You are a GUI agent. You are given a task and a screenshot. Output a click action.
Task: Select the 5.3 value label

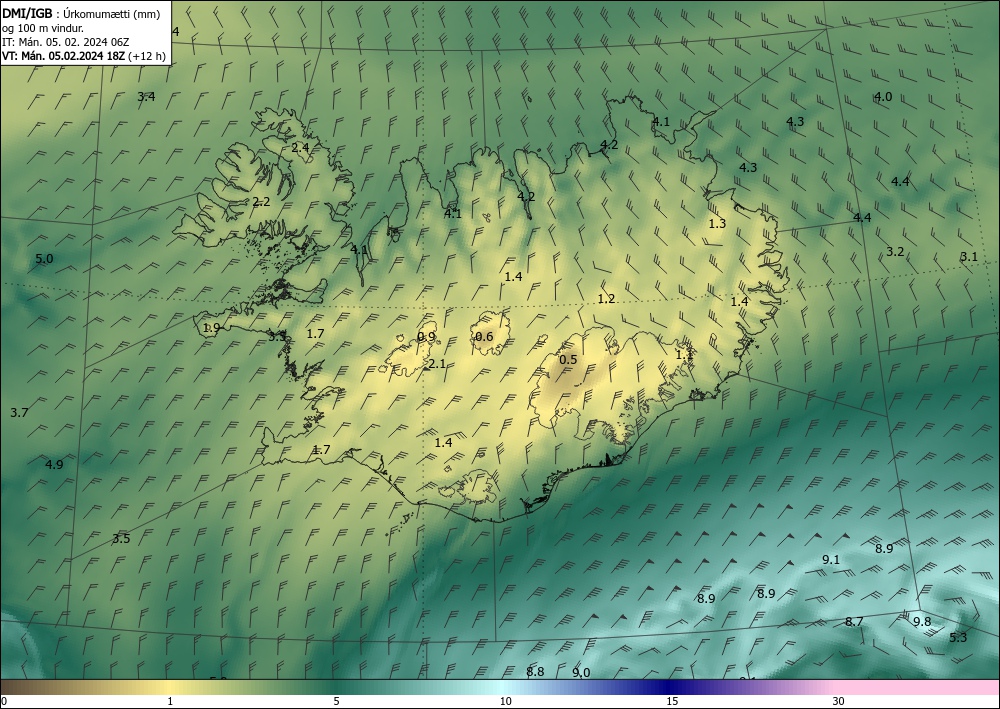(x=959, y=638)
